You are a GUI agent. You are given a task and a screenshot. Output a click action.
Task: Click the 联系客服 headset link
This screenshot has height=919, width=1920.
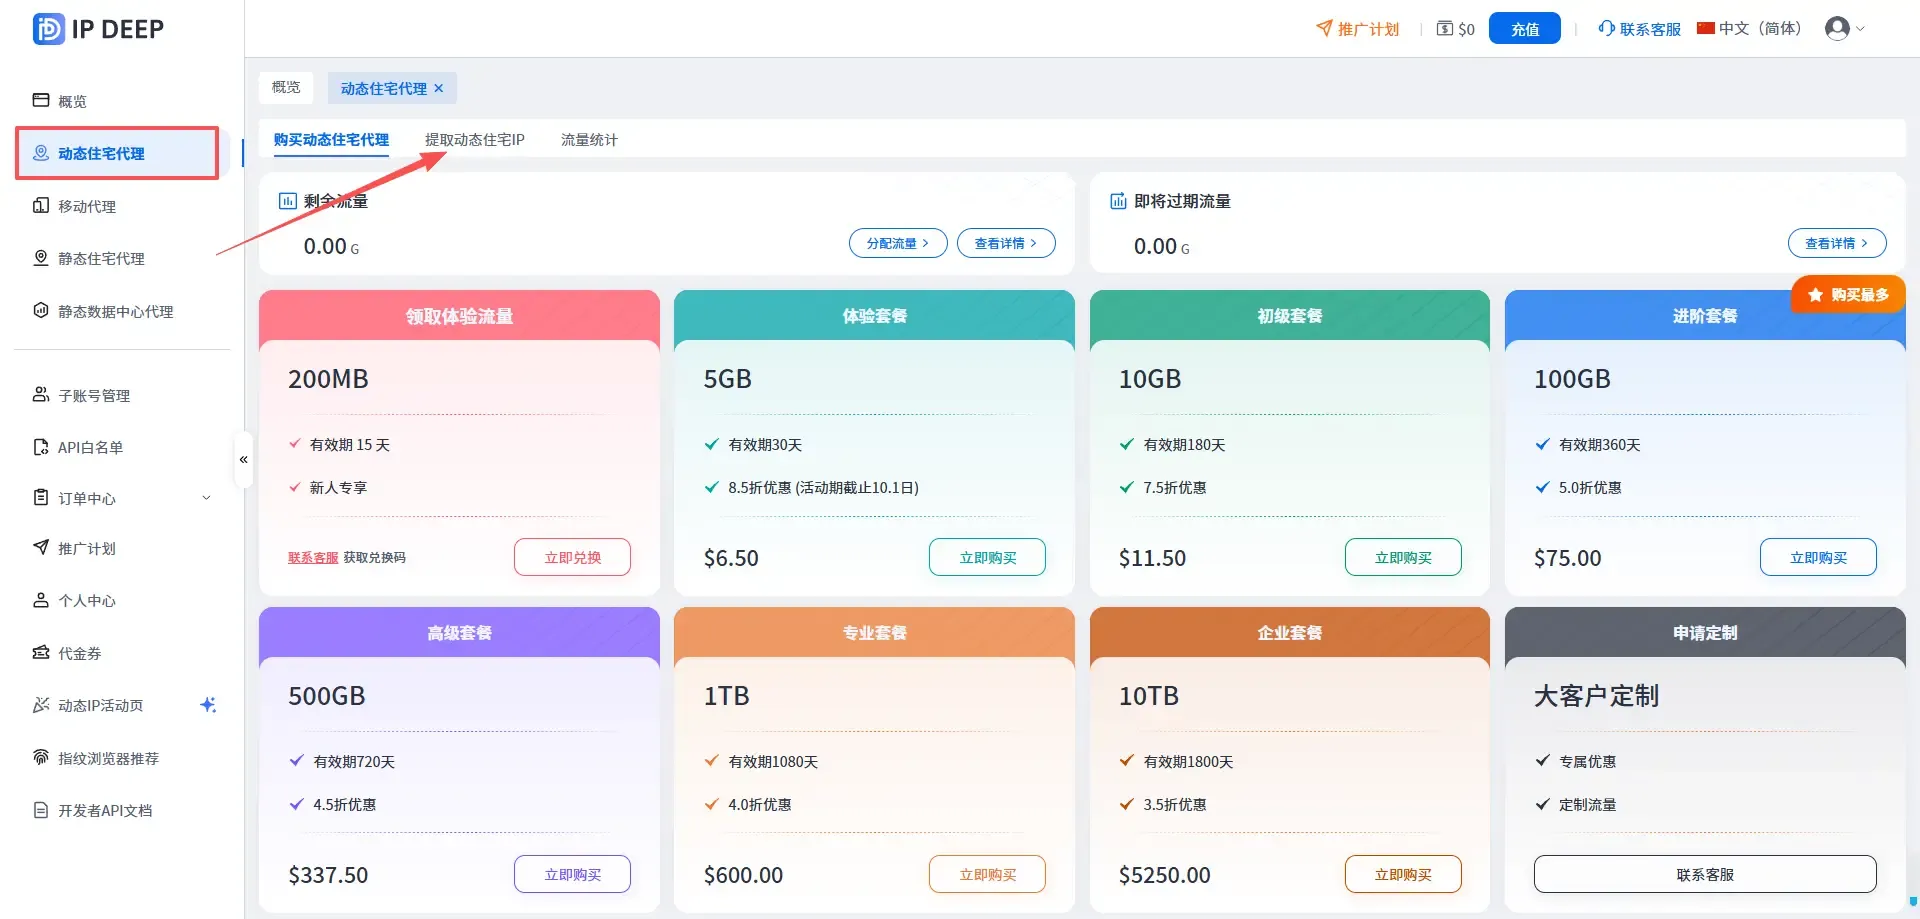1639,29
